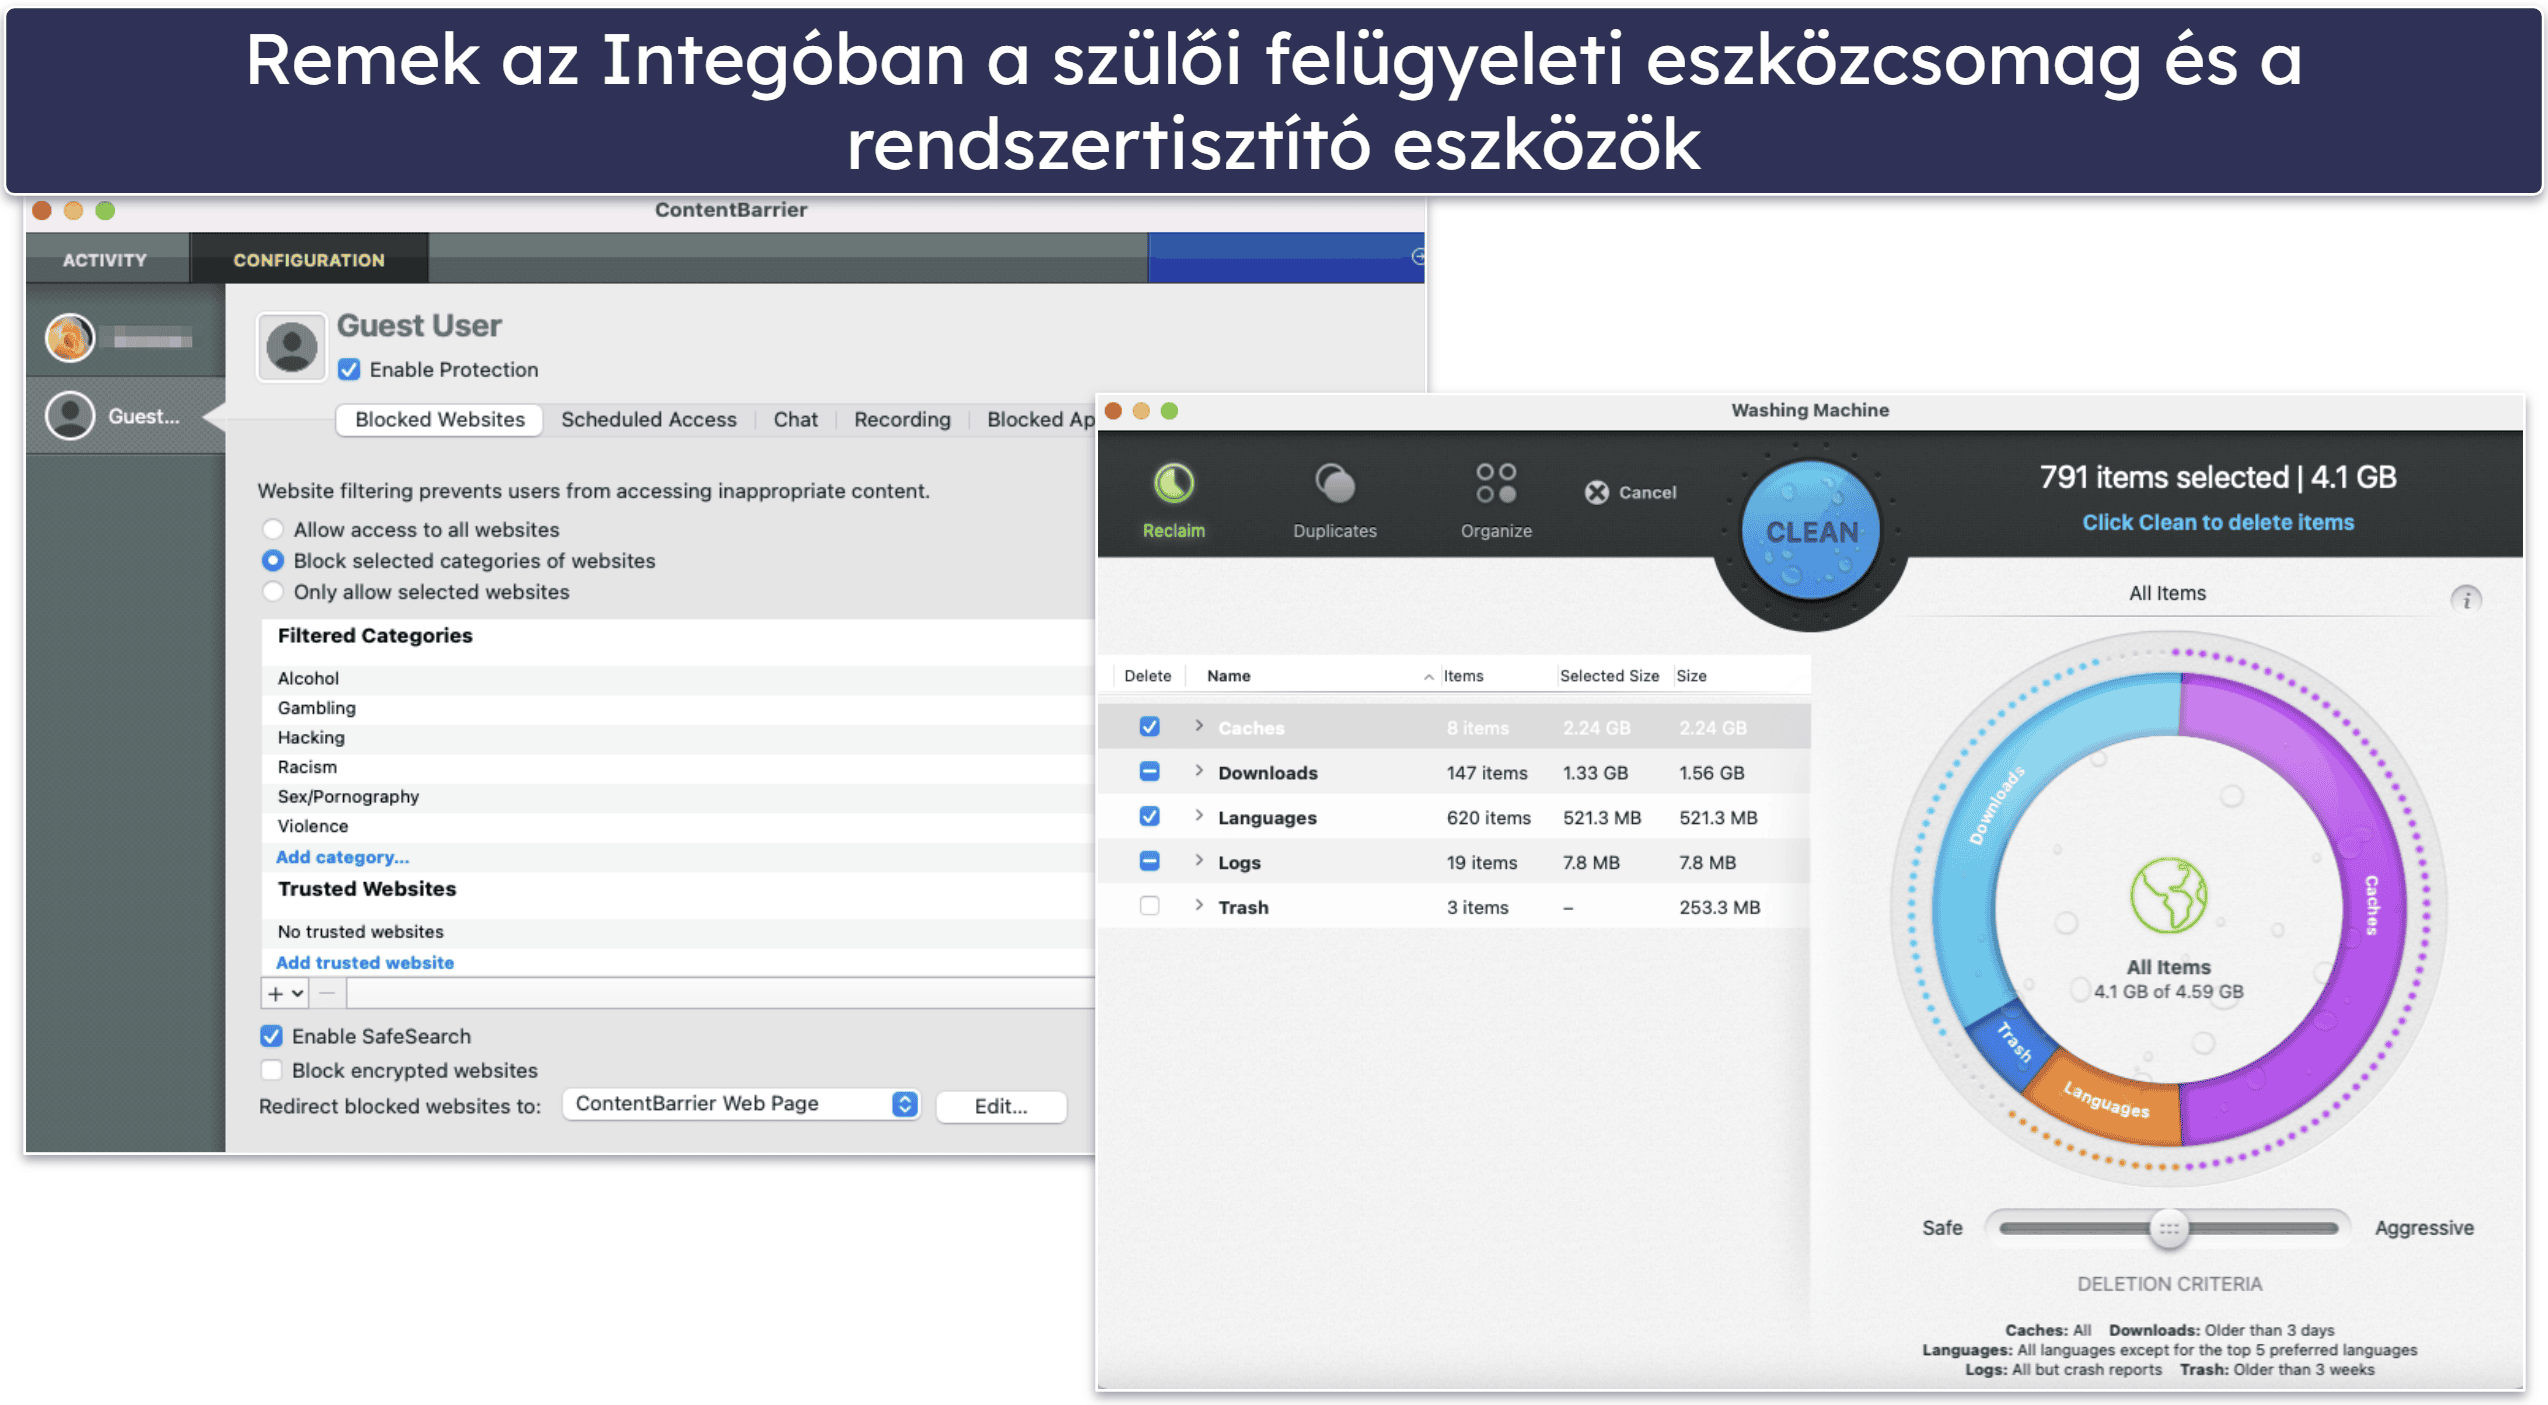
Task: Expand the Trash row
Action: pos(1198,907)
